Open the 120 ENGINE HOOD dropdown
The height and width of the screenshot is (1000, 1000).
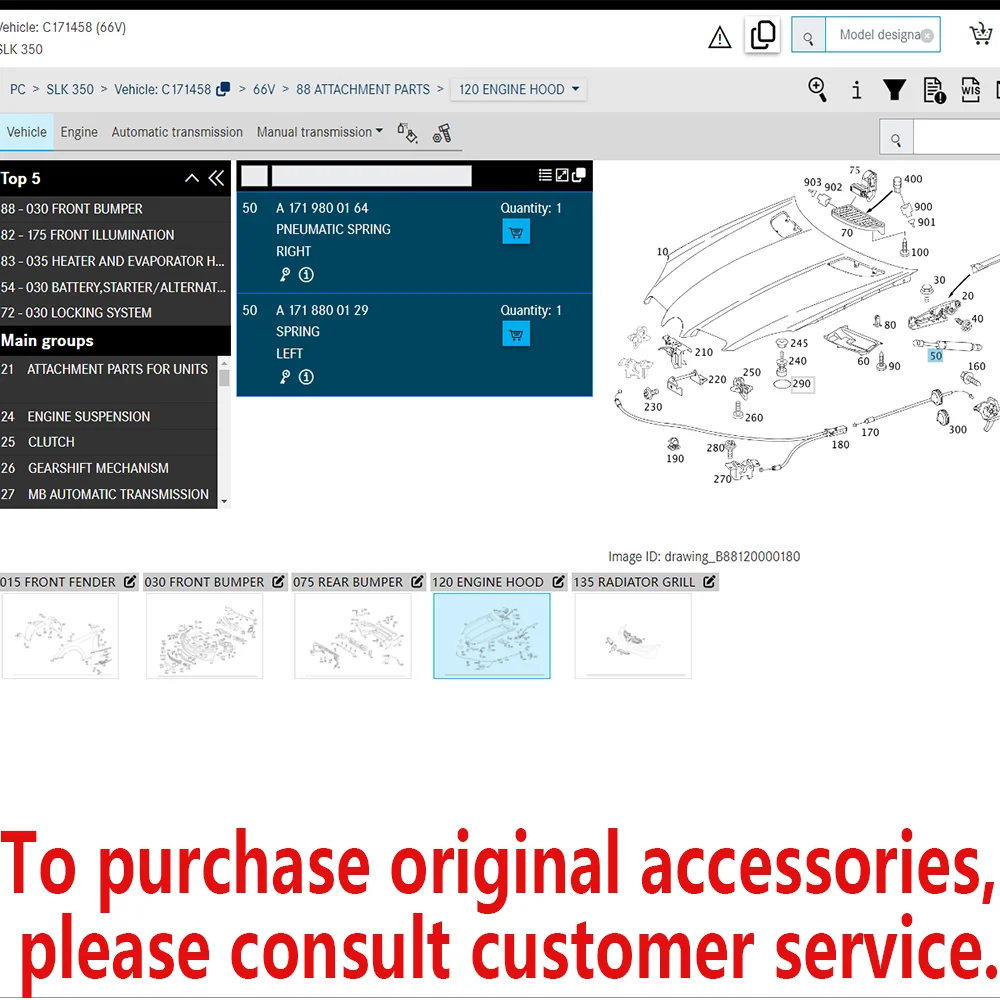(x=518, y=89)
